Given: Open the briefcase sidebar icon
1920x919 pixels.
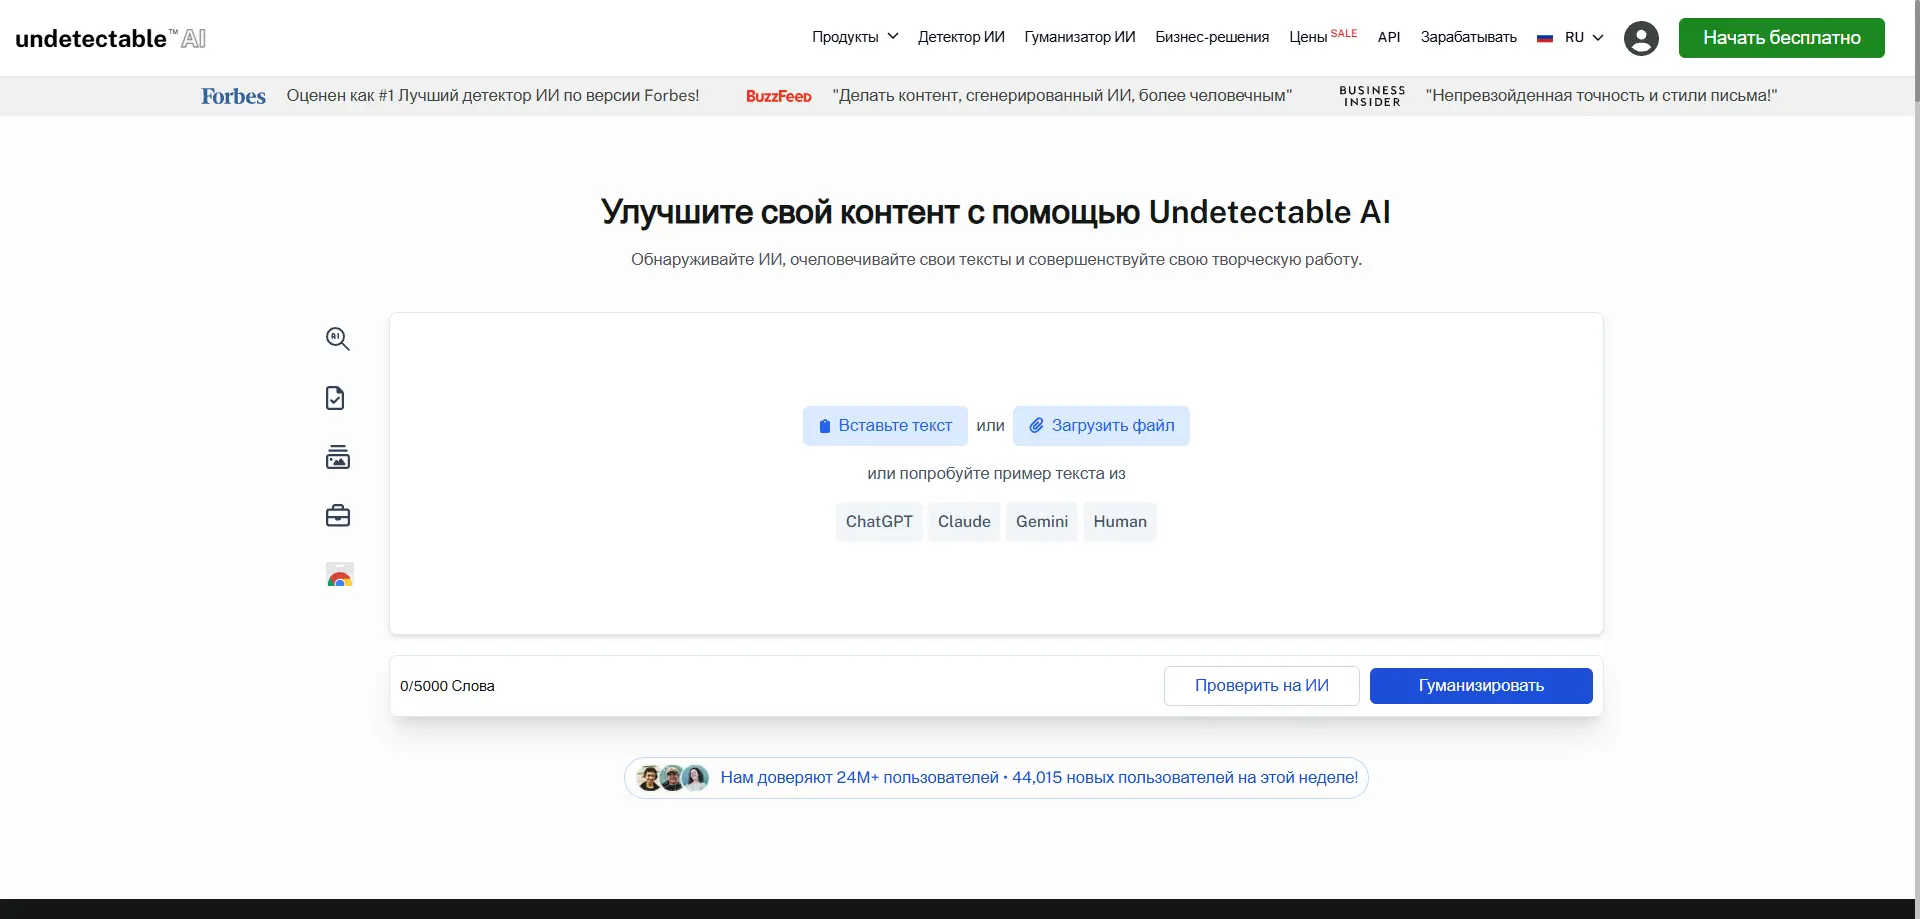Looking at the screenshot, I should pos(338,516).
